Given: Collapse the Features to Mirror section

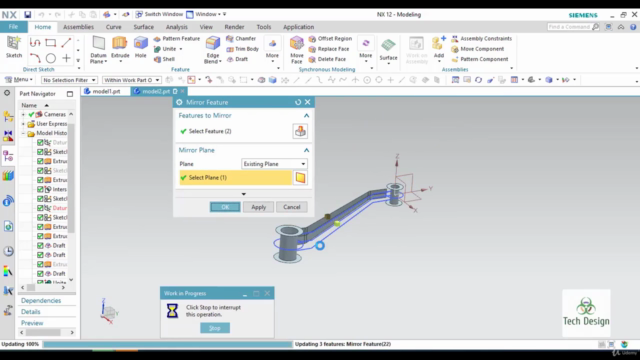Looking at the screenshot, I should [307, 116].
